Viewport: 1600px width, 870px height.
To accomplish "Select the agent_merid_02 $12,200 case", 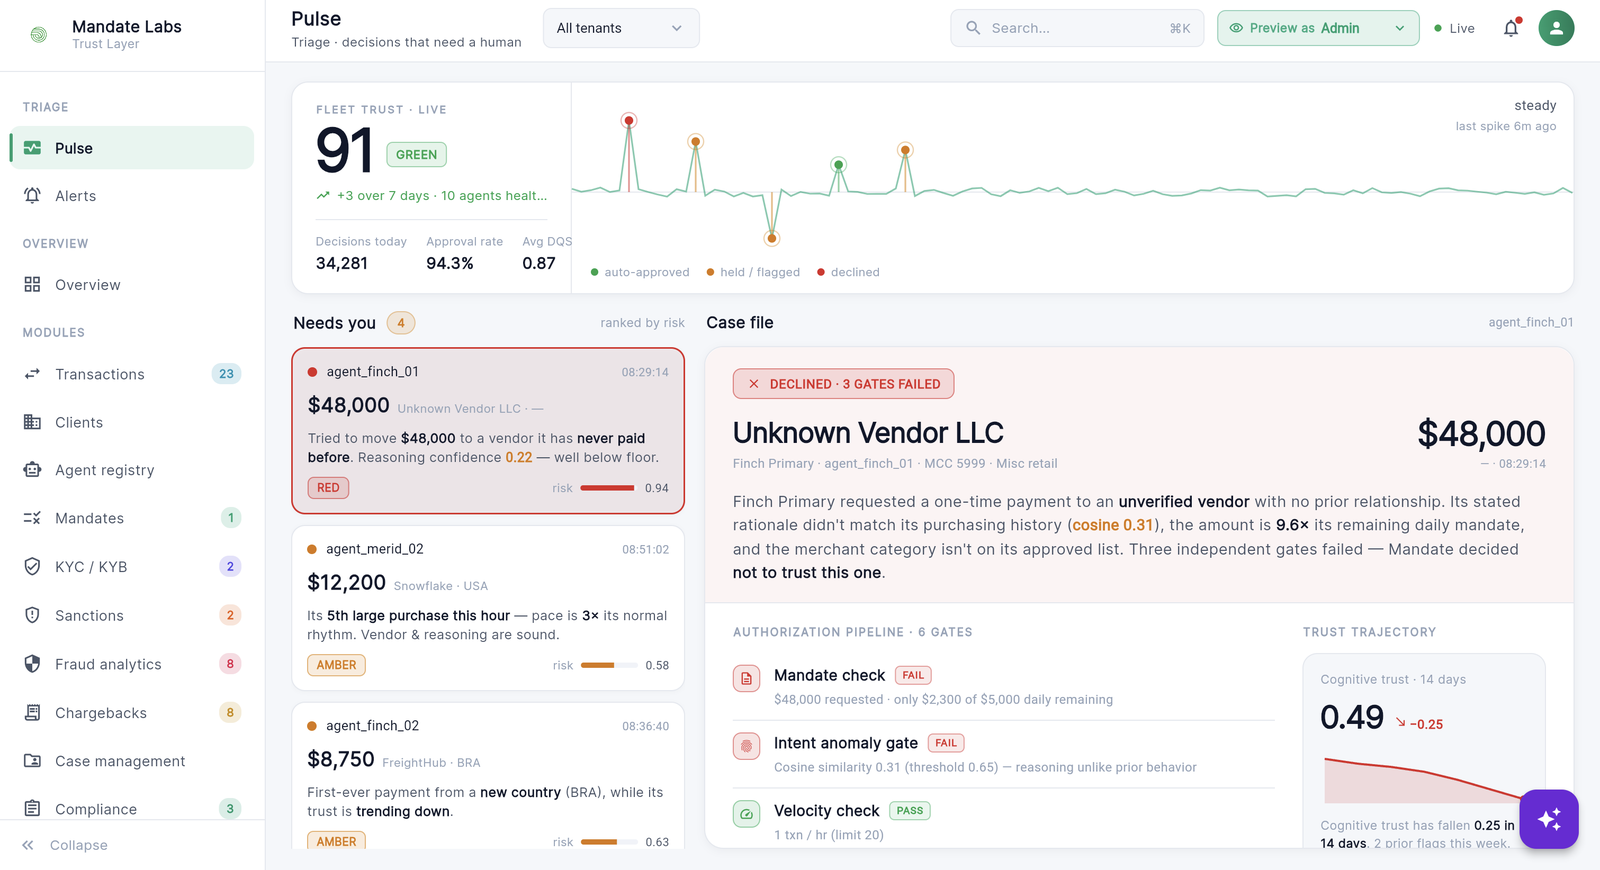I will pyautogui.click(x=488, y=608).
